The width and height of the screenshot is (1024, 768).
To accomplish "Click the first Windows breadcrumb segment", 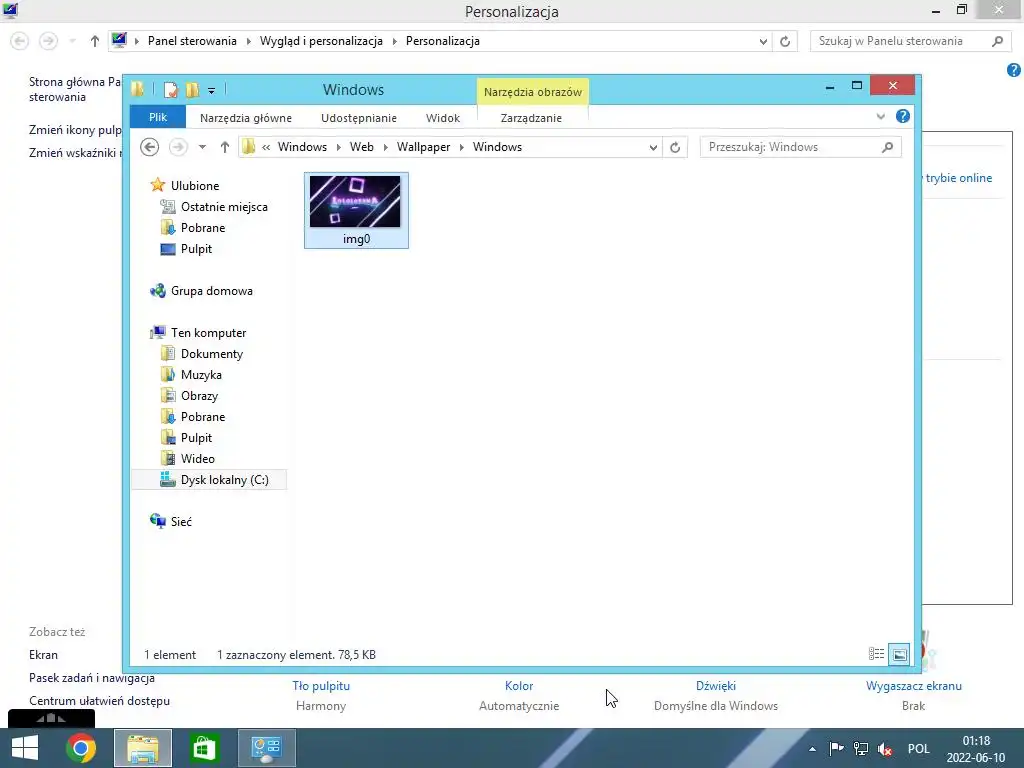I will pos(302,147).
